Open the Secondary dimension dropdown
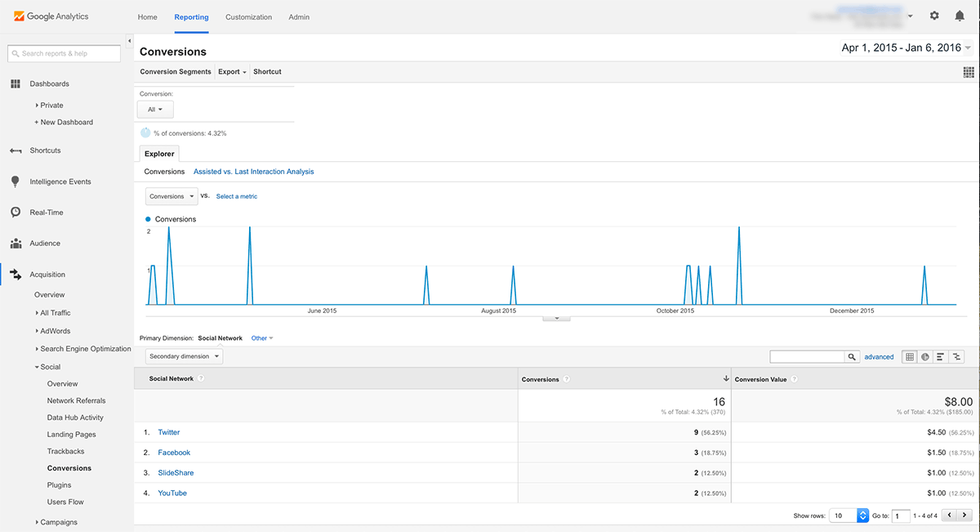The image size is (980, 532). (184, 356)
